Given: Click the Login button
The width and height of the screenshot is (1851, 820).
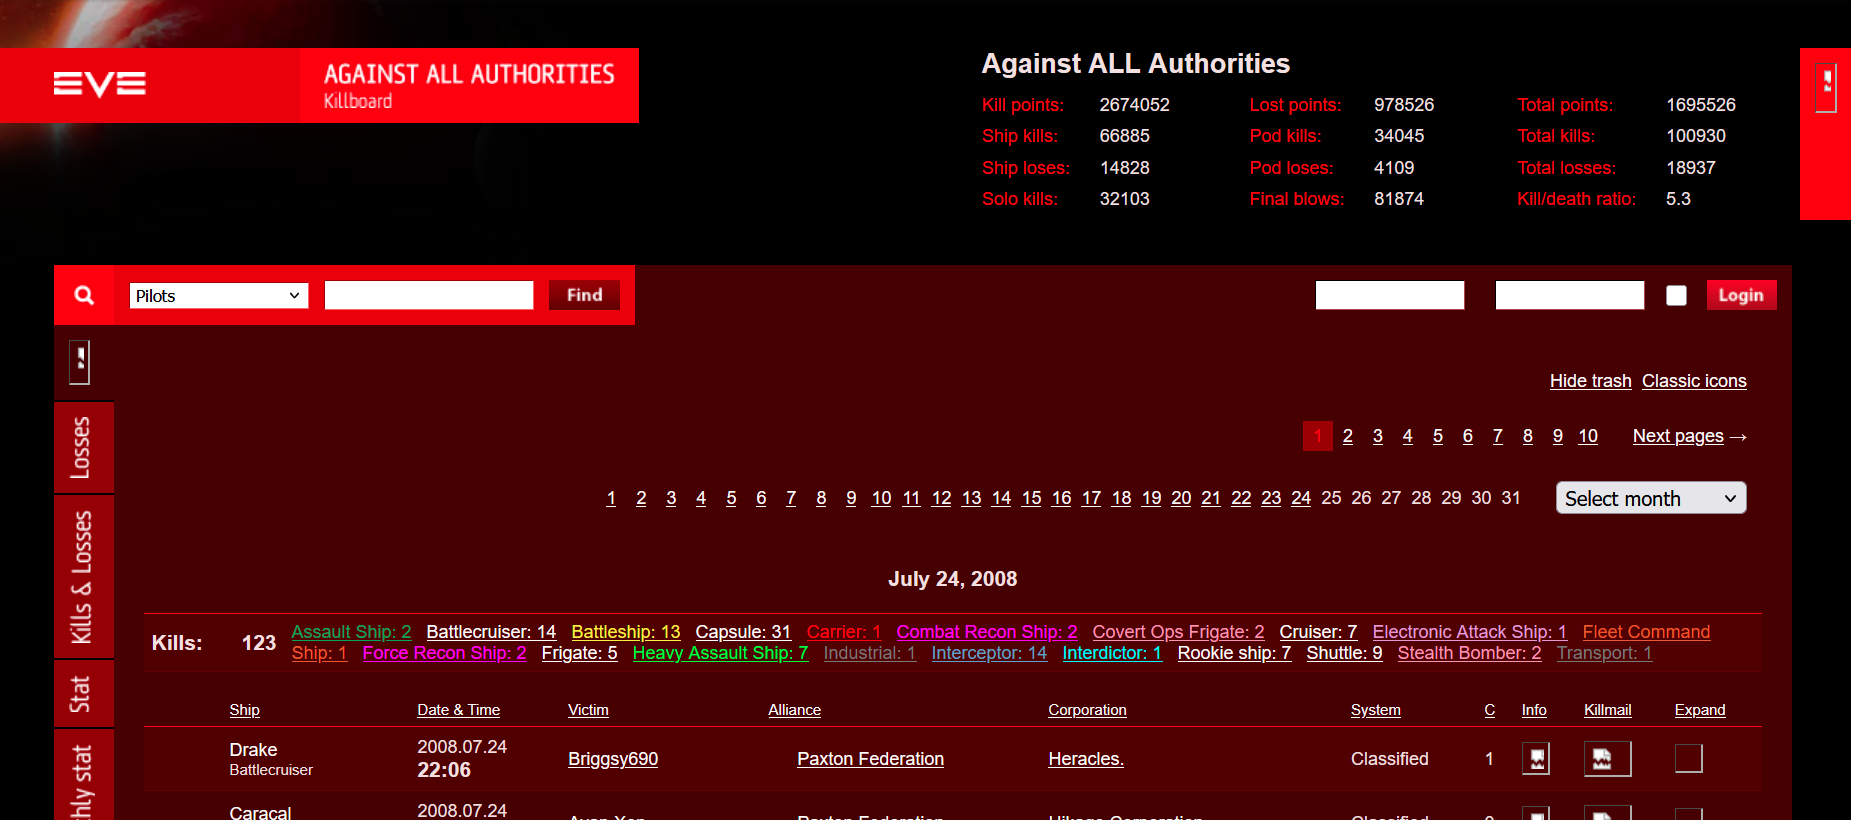Looking at the screenshot, I should pyautogui.click(x=1741, y=295).
